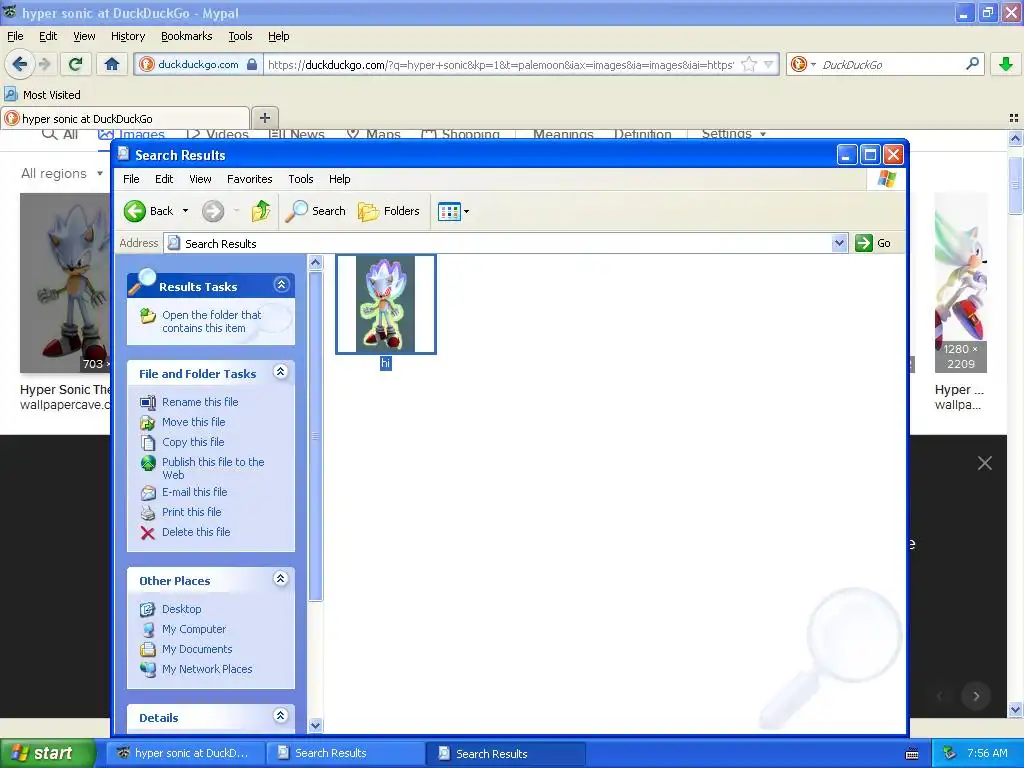Viewport: 1024px width, 768px height.
Task: Collapse the Details panel
Action: click(281, 716)
